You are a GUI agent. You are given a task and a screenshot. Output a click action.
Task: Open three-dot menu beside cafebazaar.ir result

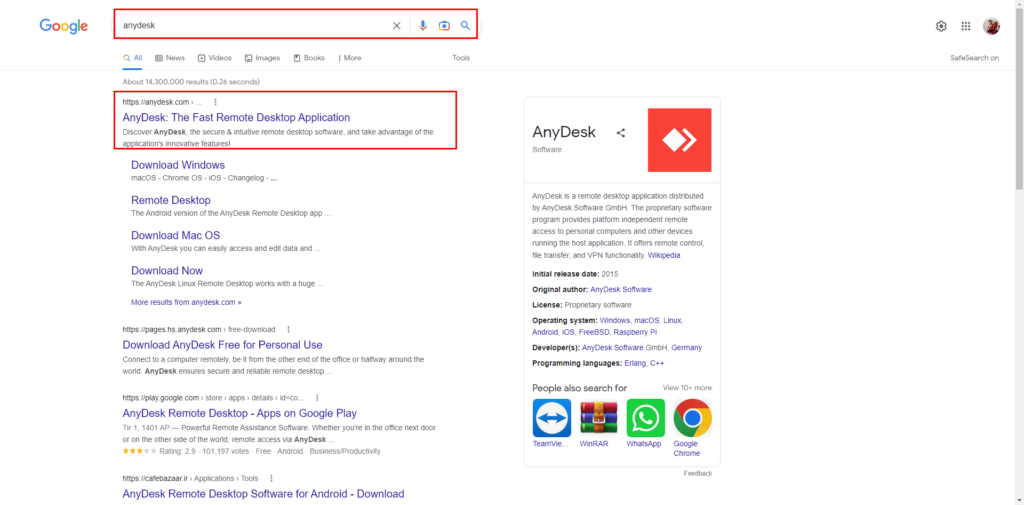(271, 478)
